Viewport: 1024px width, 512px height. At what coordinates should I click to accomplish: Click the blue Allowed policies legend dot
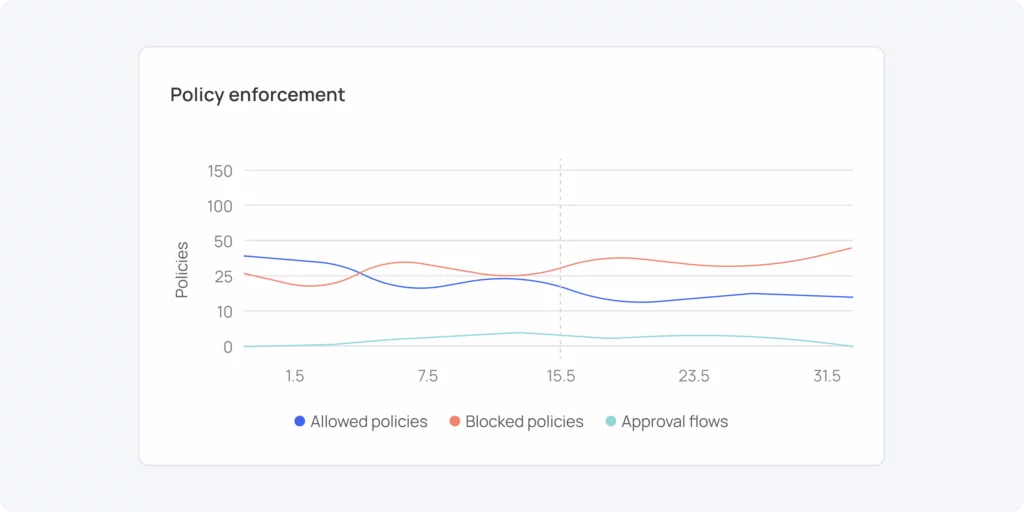tap(300, 422)
